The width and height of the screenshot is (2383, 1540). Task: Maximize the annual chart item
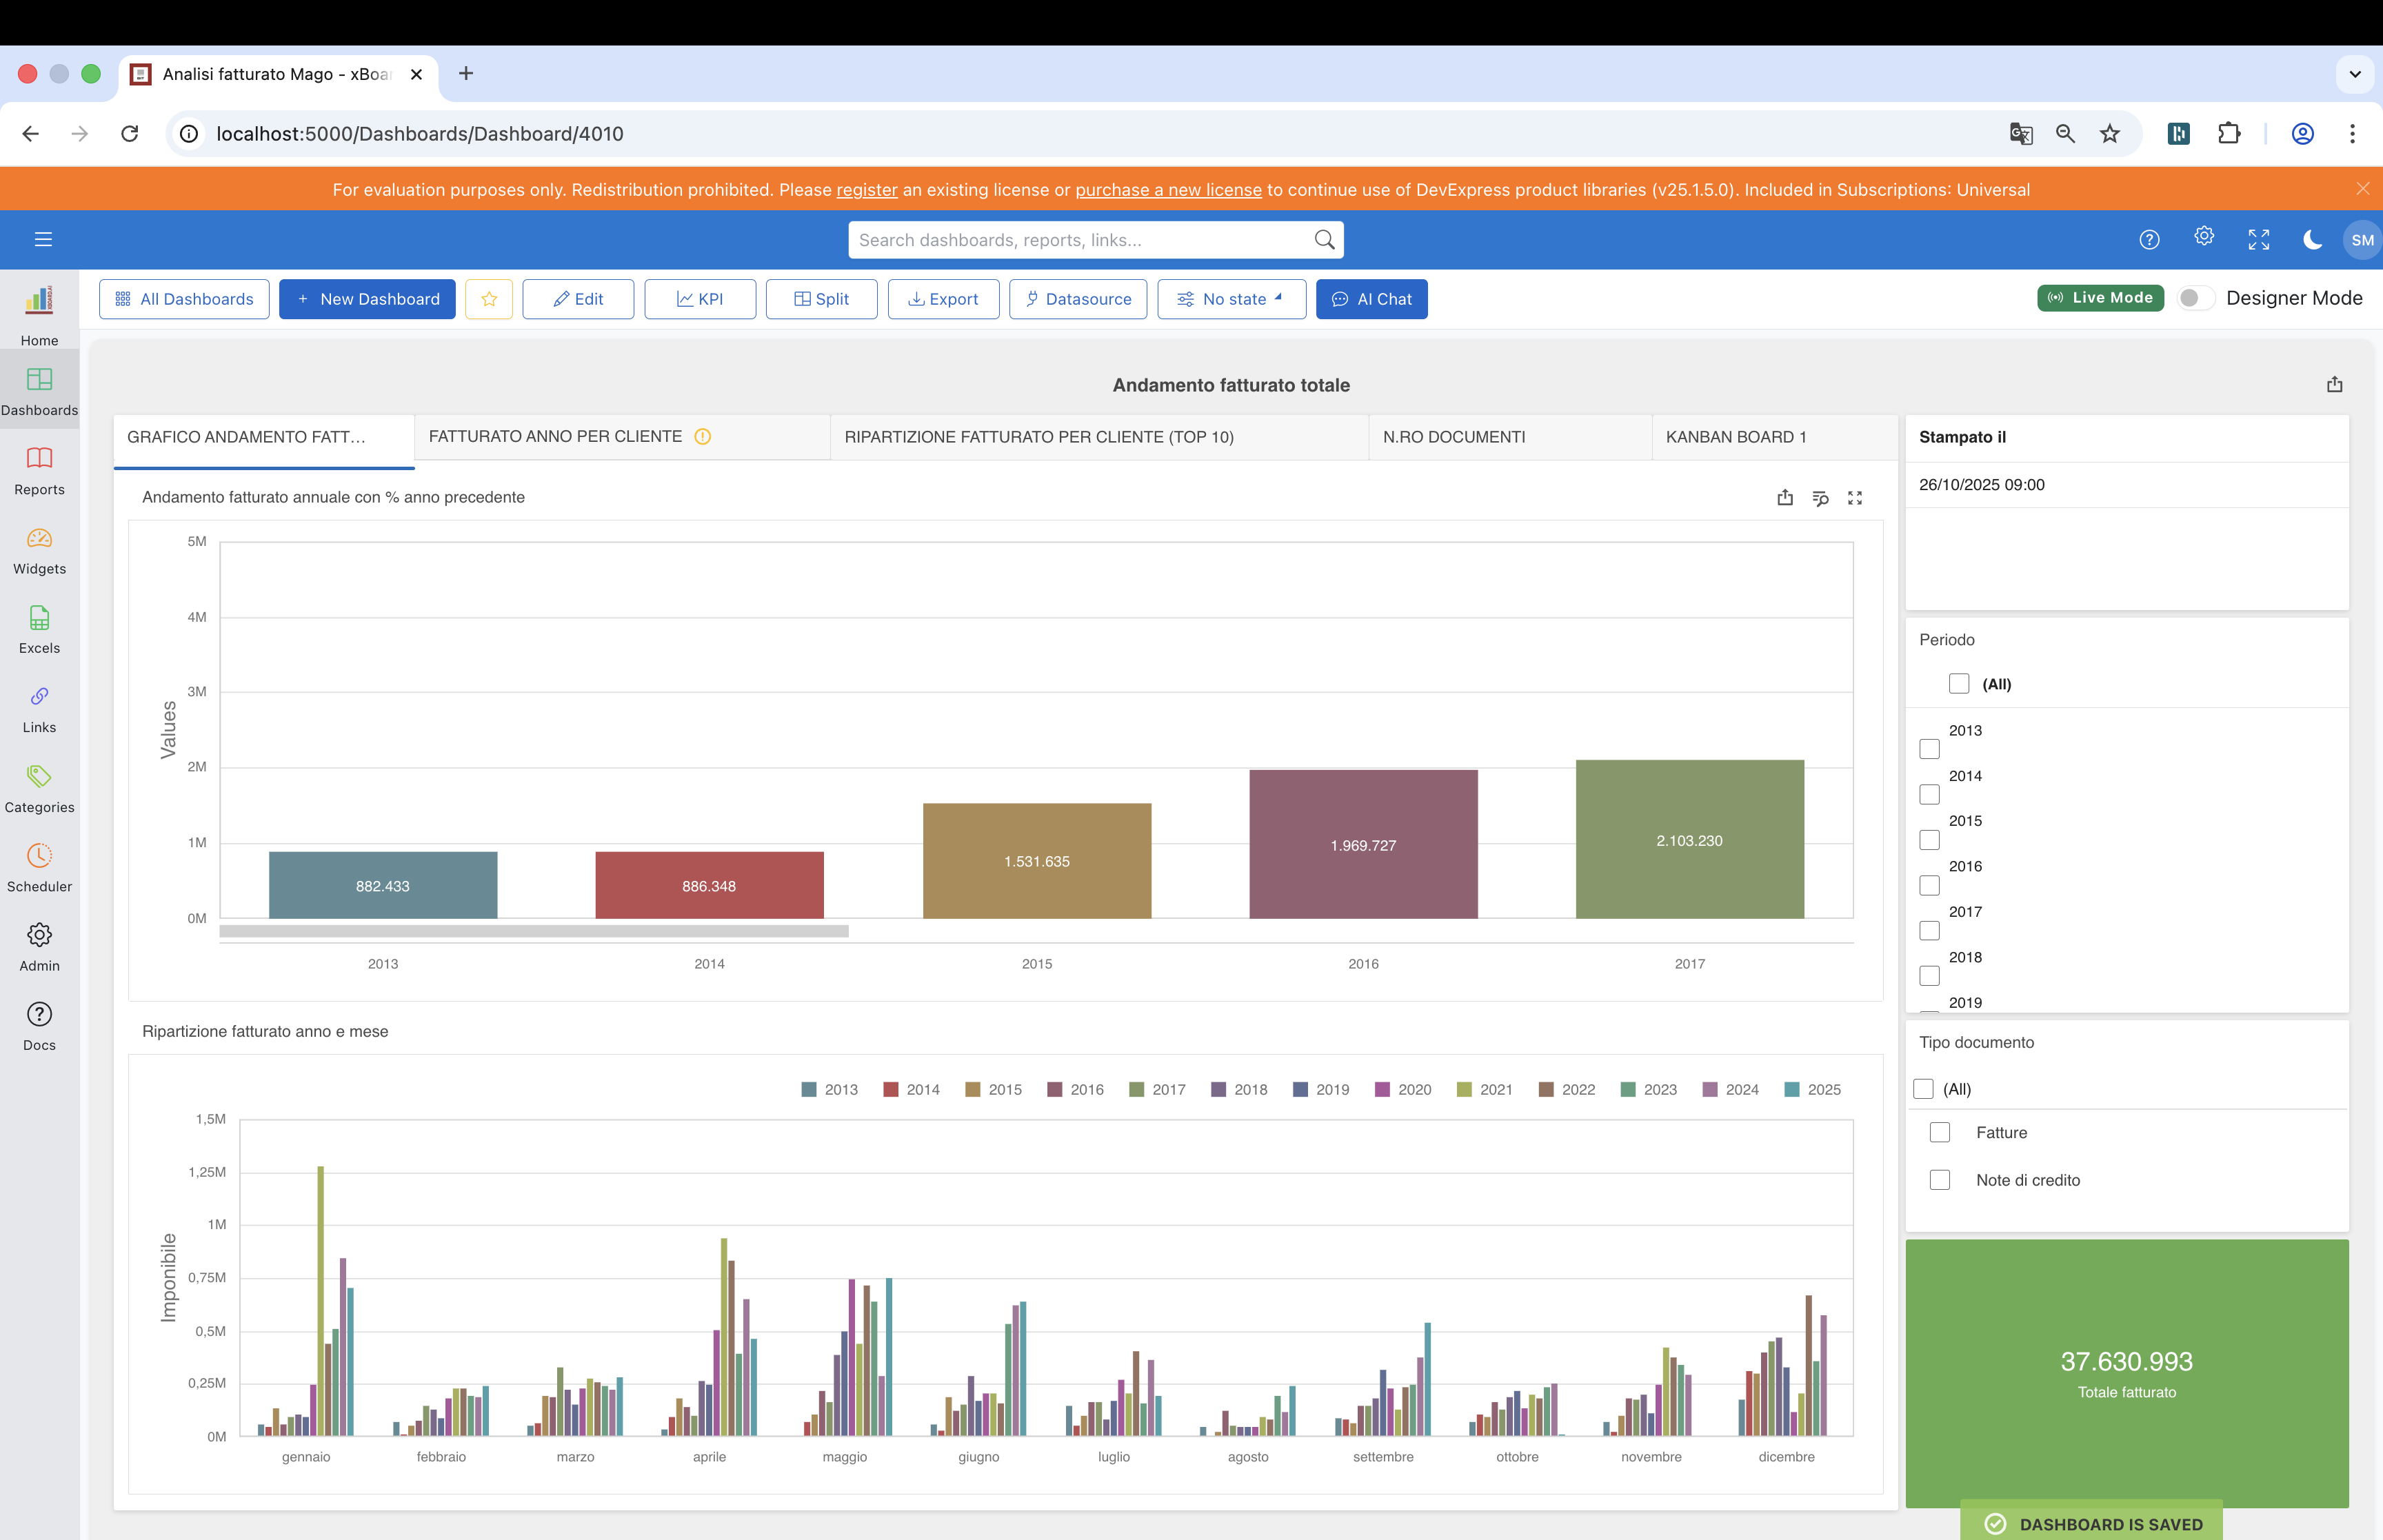point(1855,498)
